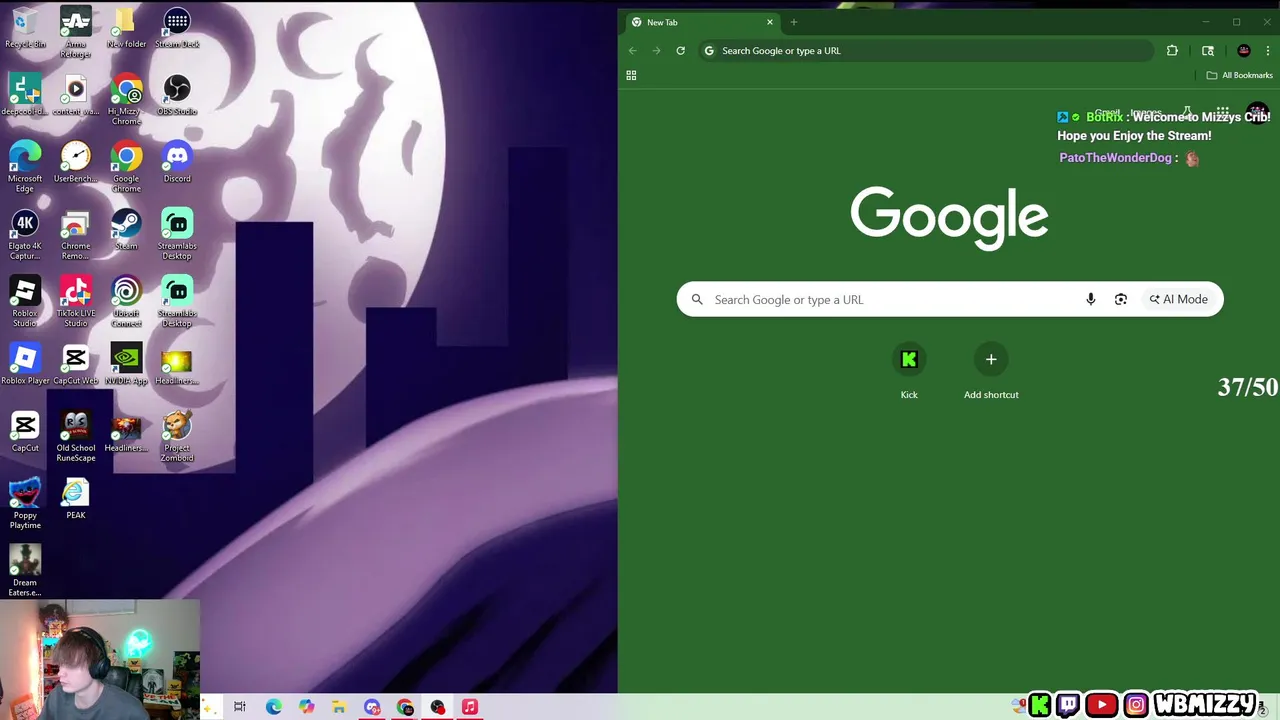This screenshot has height=720, width=1280.
Task: Open AI Mode in Google search
Action: tap(1179, 299)
